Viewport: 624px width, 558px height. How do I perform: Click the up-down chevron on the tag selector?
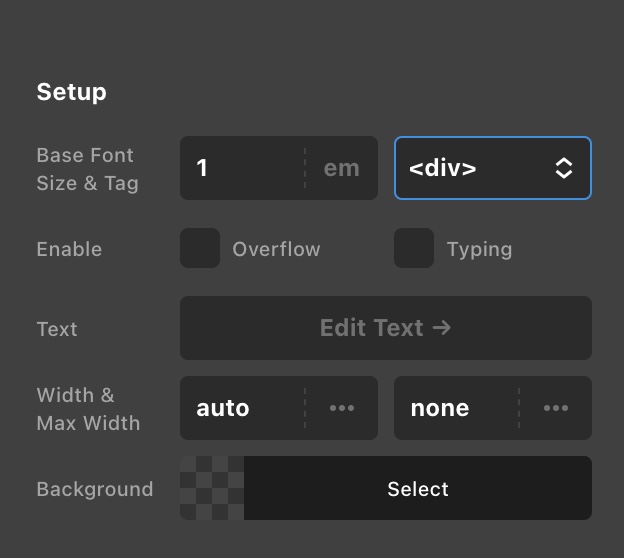point(564,168)
